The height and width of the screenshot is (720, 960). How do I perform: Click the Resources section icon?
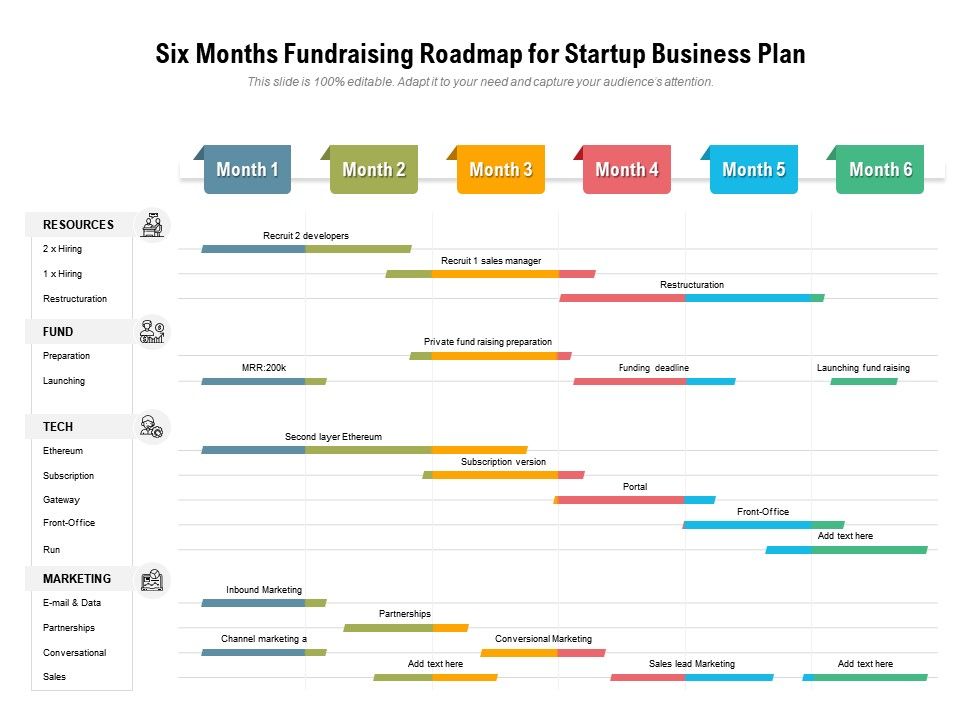[x=152, y=225]
